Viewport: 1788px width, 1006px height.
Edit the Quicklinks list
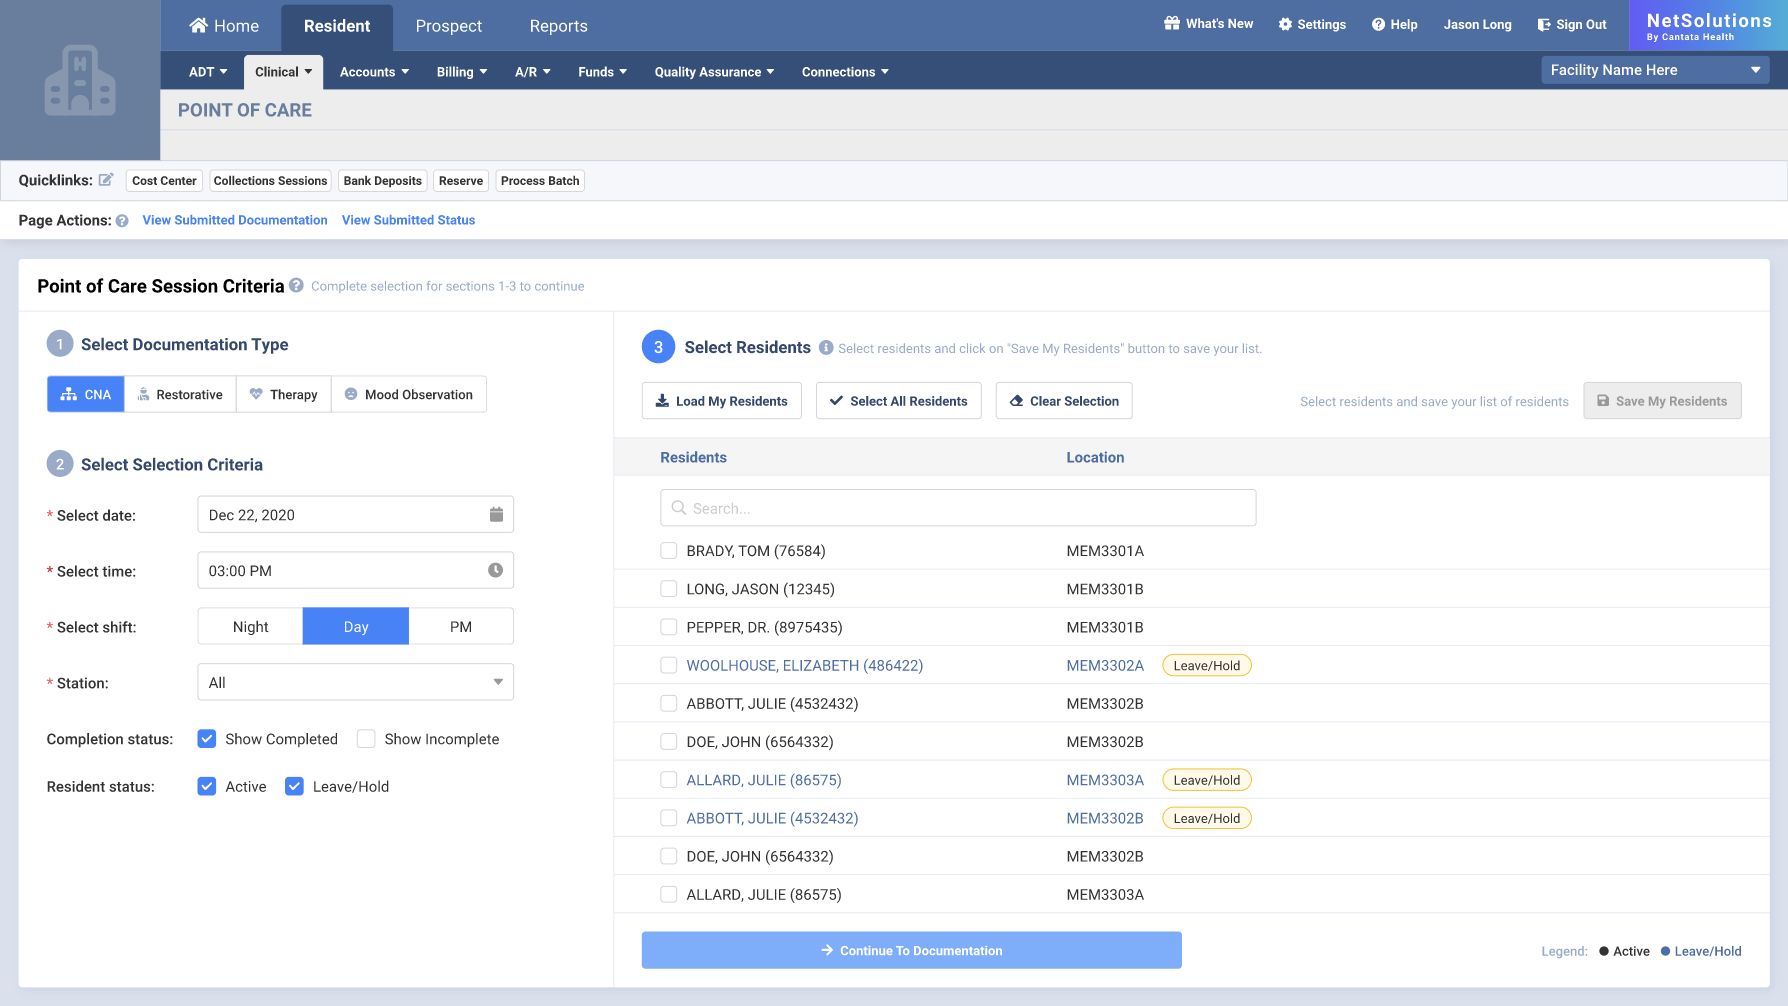point(107,180)
